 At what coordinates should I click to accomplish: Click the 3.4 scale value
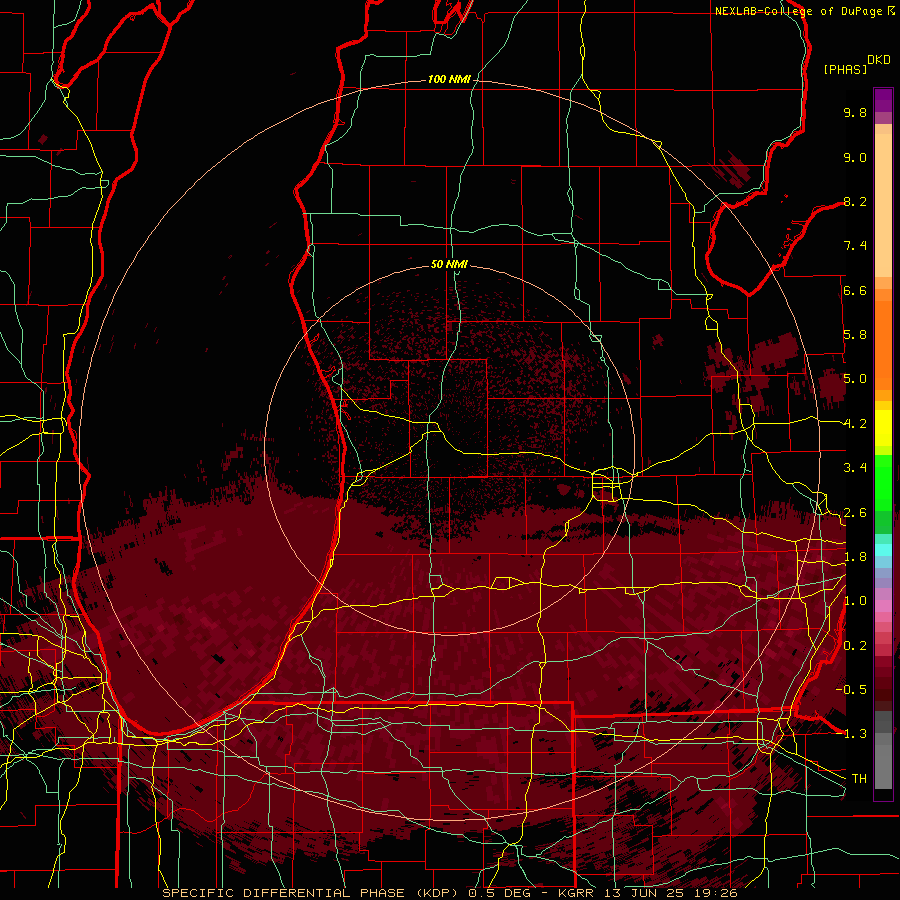pos(855,468)
